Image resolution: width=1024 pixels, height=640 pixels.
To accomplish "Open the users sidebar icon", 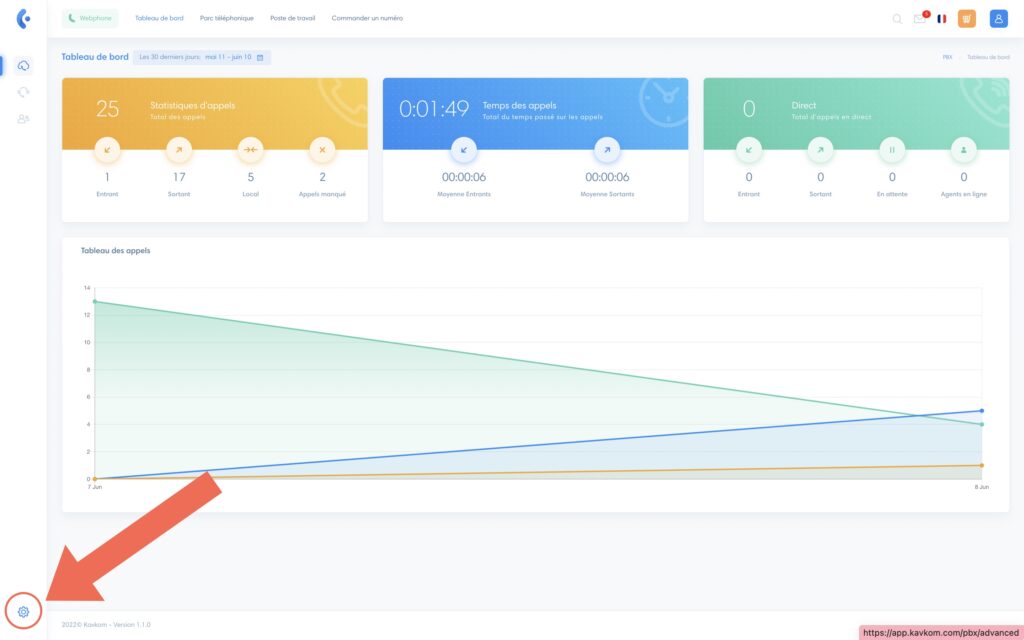I will 23,119.
